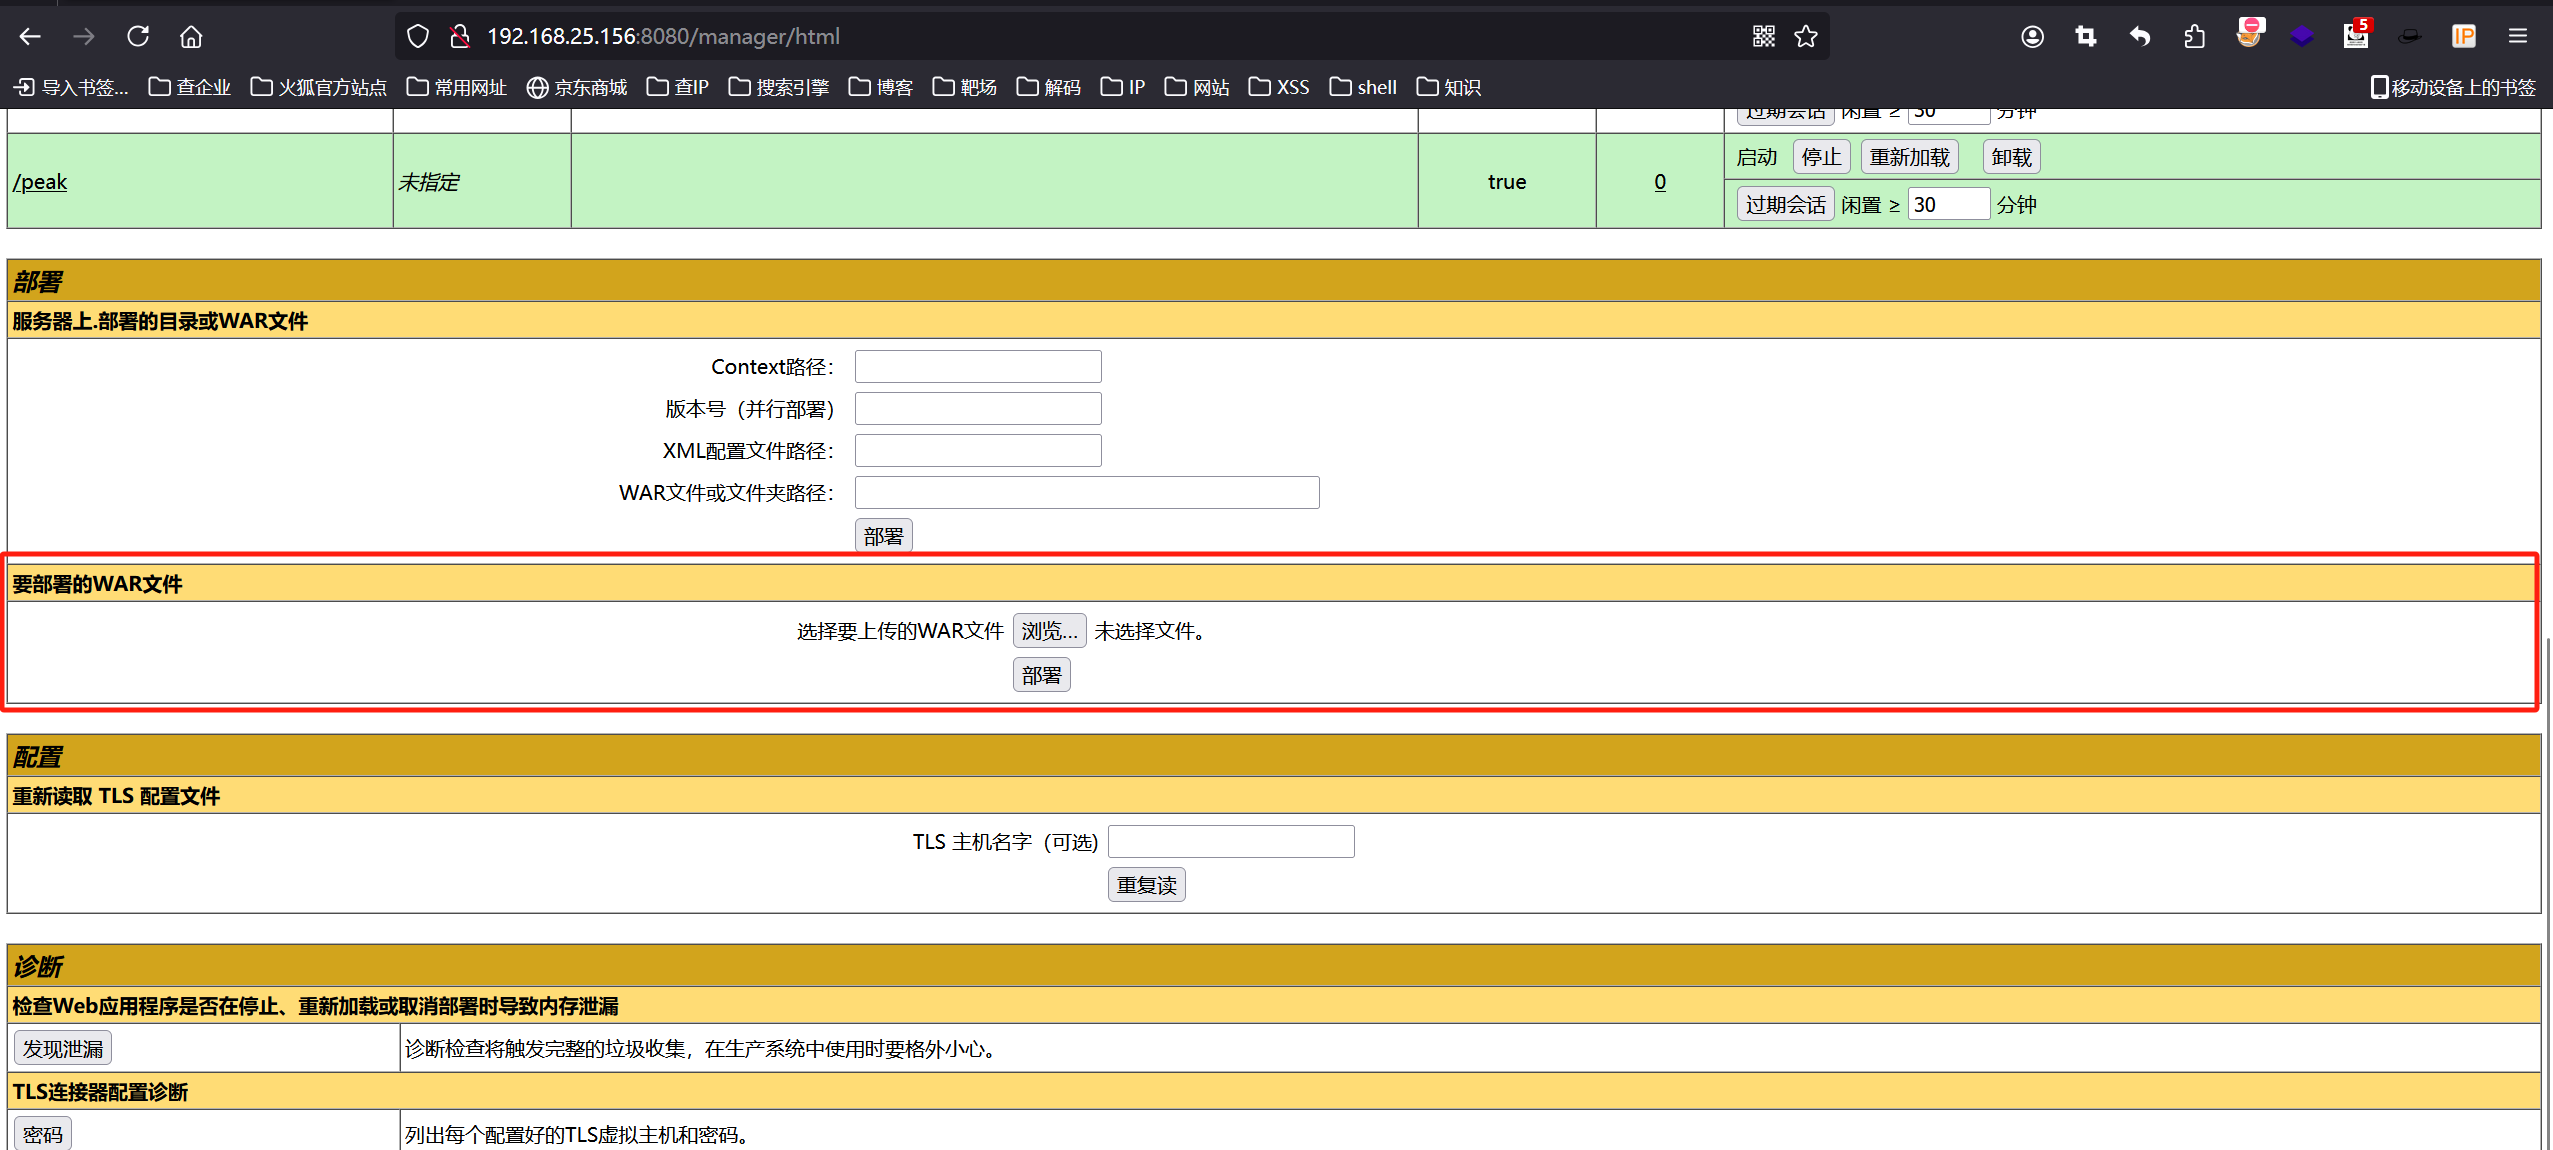Click the bookmark star icon in address bar
The height and width of the screenshot is (1150, 2553).
click(1806, 37)
